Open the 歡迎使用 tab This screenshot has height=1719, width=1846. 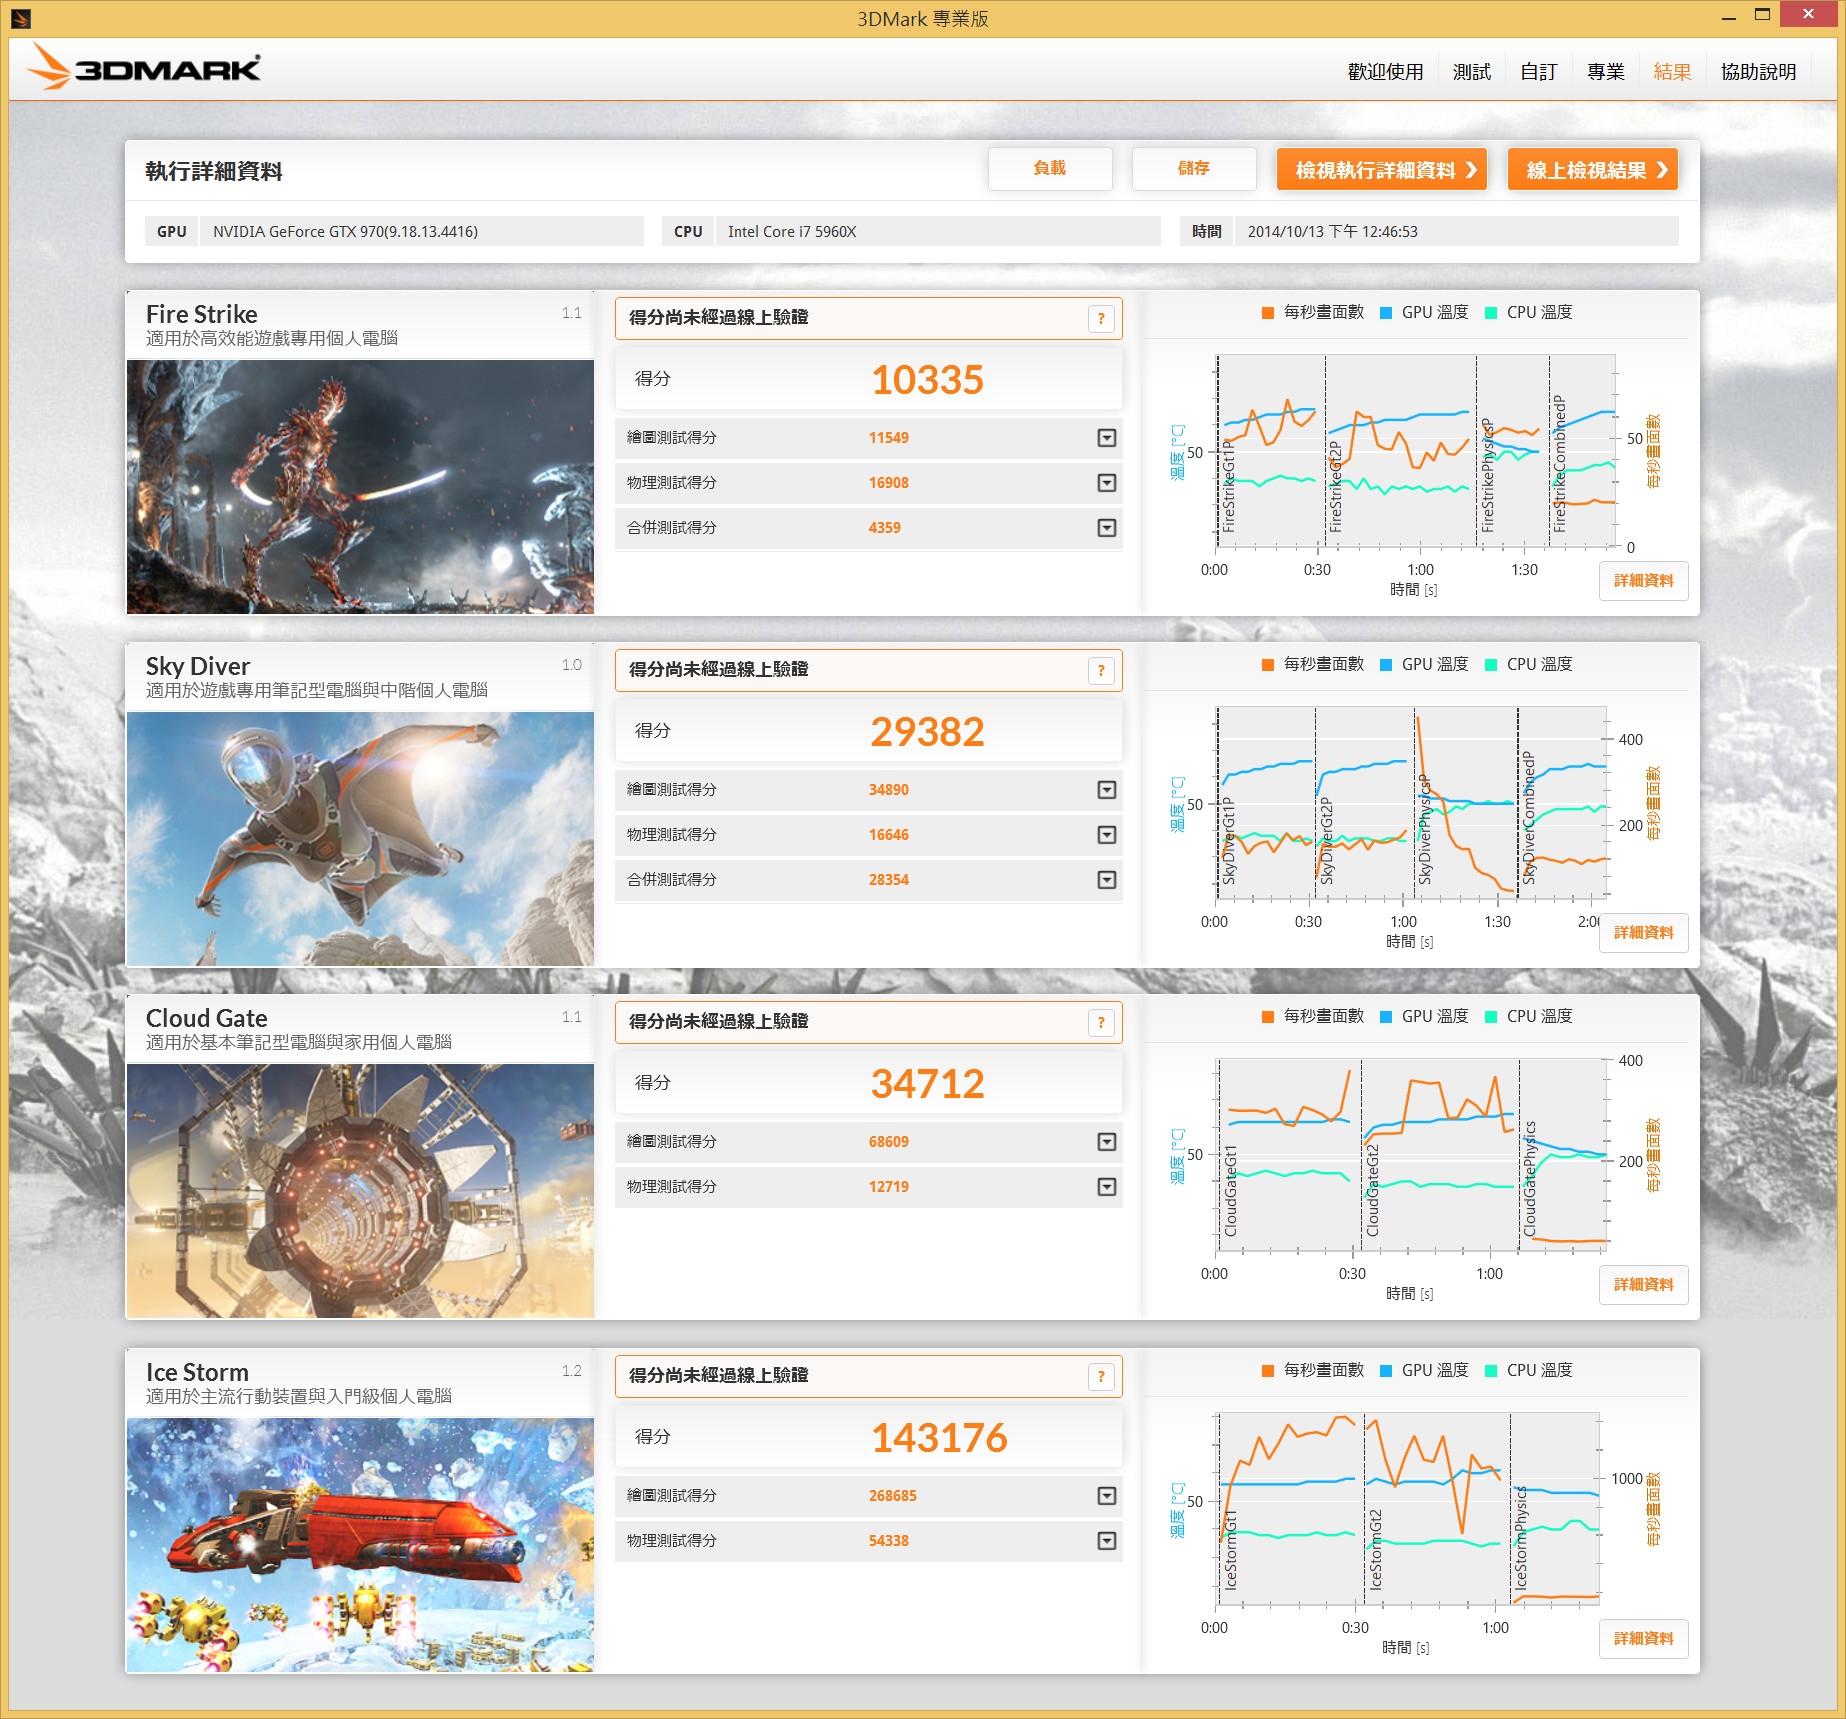coord(1385,72)
